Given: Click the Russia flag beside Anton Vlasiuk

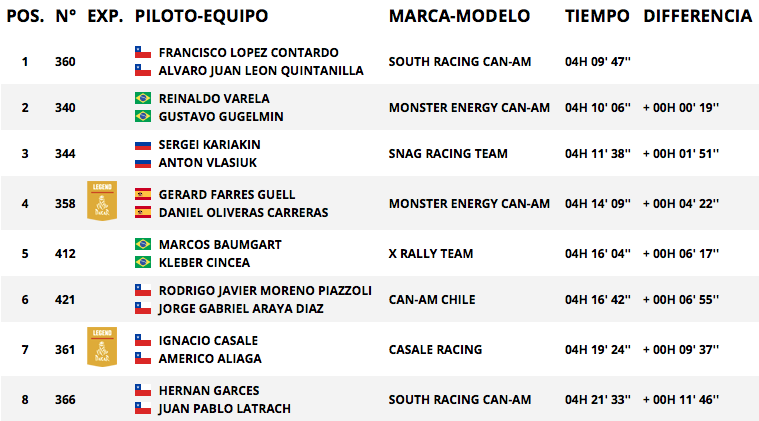Looking at the screenshot, I should (143, 163).
